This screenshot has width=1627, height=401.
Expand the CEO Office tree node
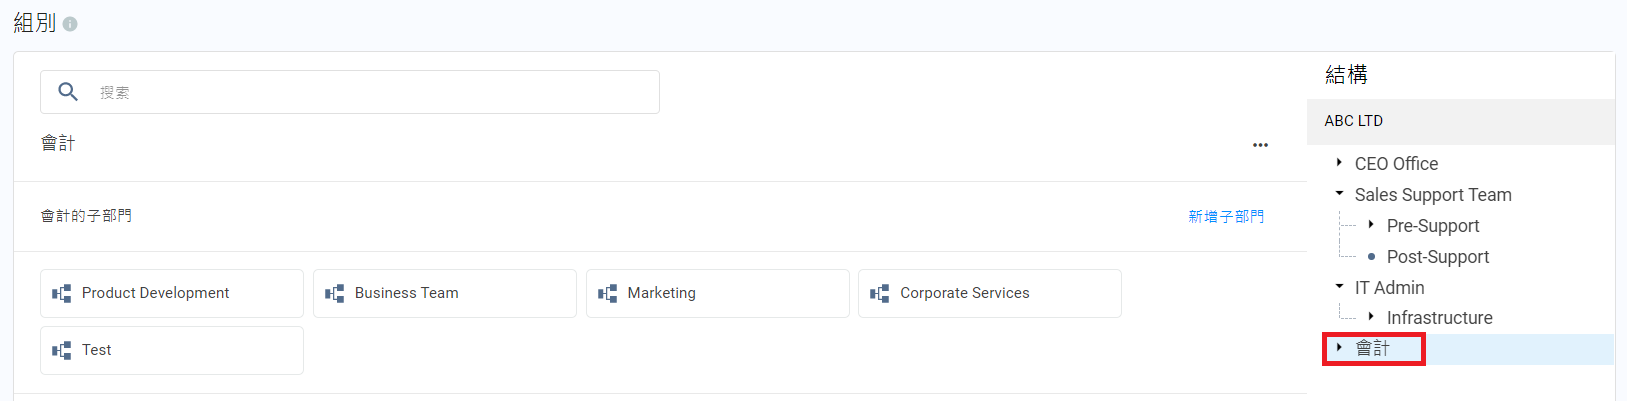1339,163
